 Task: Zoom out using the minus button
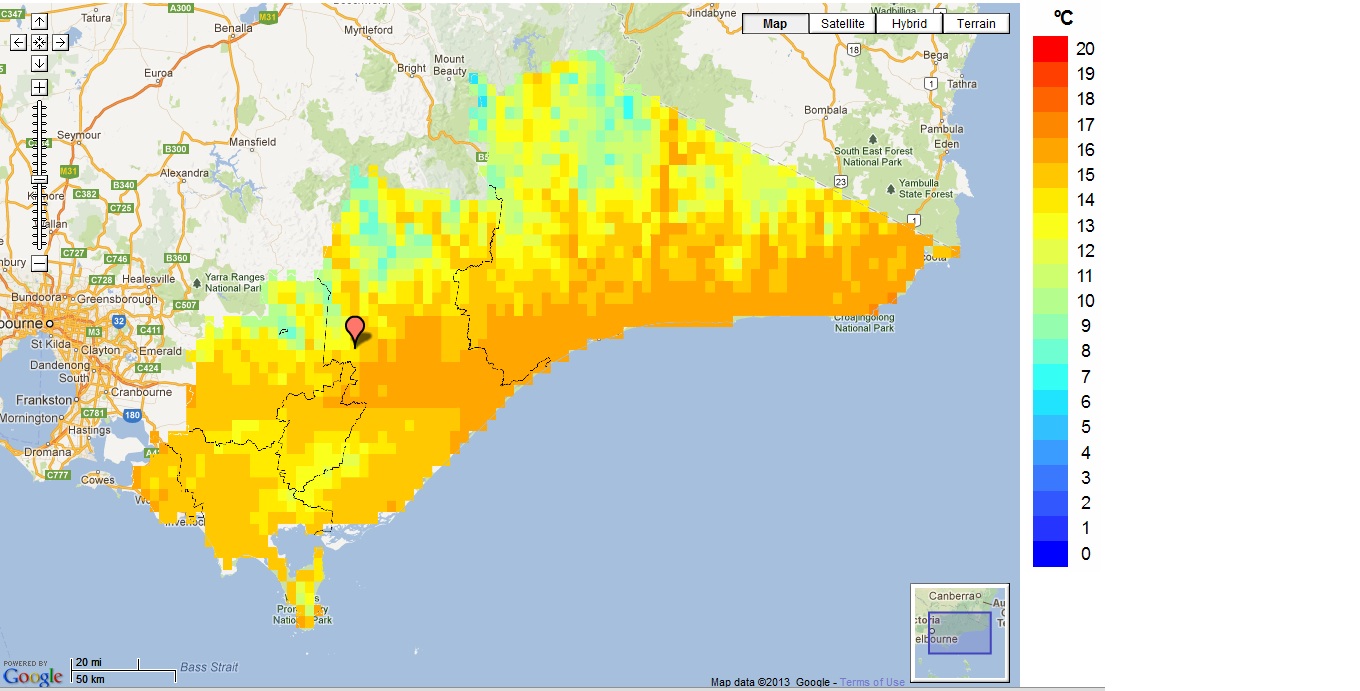click(39, 263)
